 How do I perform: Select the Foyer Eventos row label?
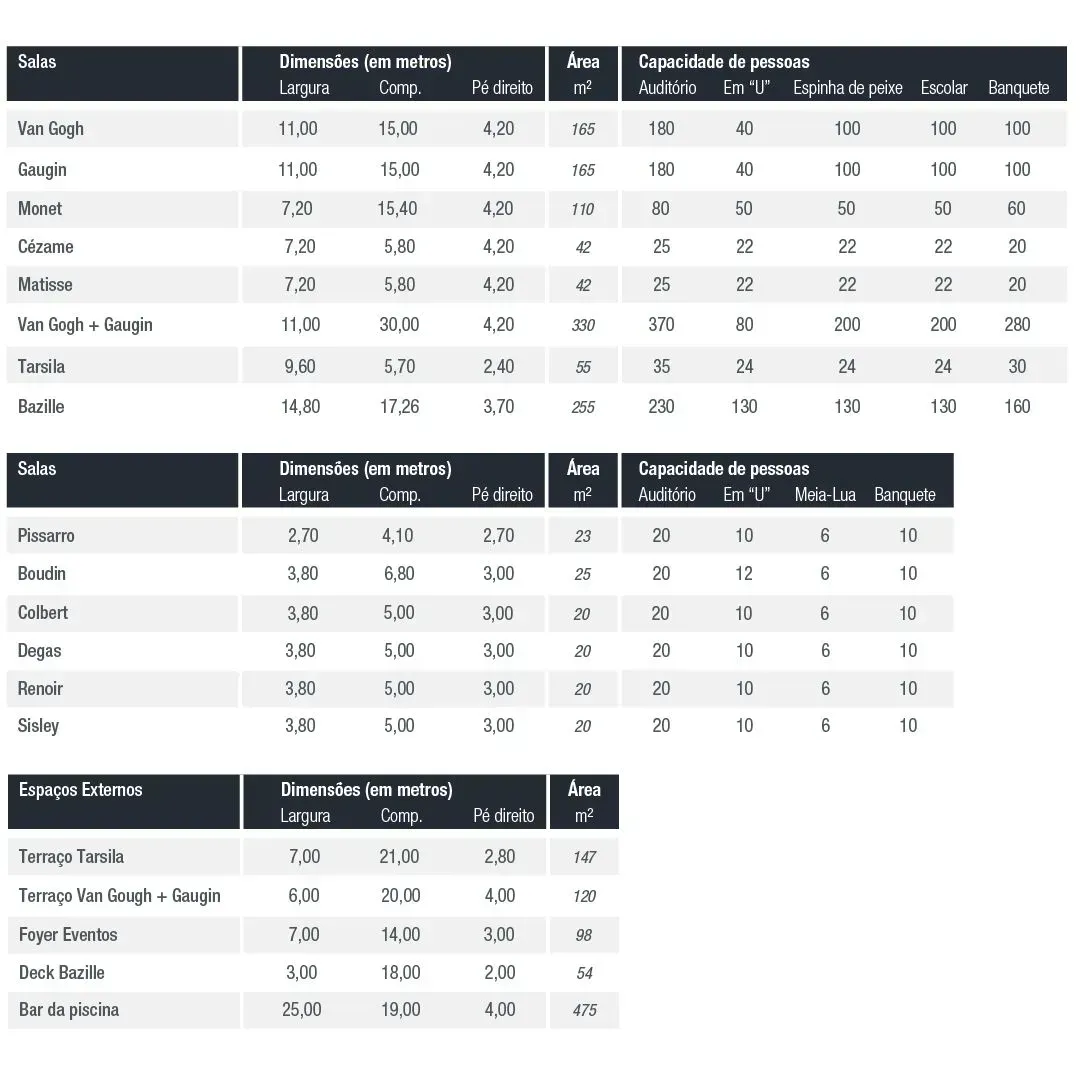(68, 935)
